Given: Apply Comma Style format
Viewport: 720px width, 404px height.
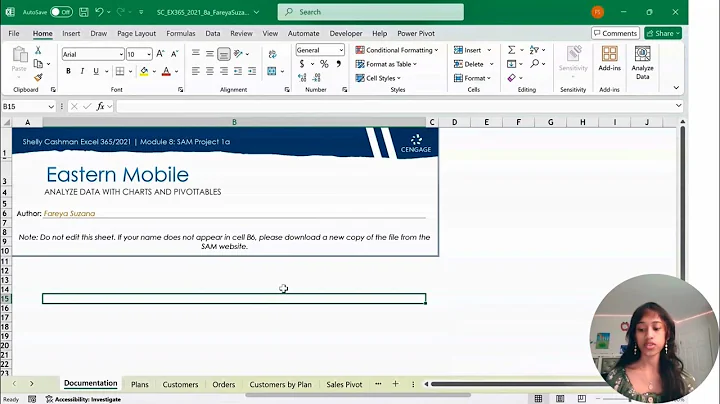Looking at the screenshot, I should point(338,64).
